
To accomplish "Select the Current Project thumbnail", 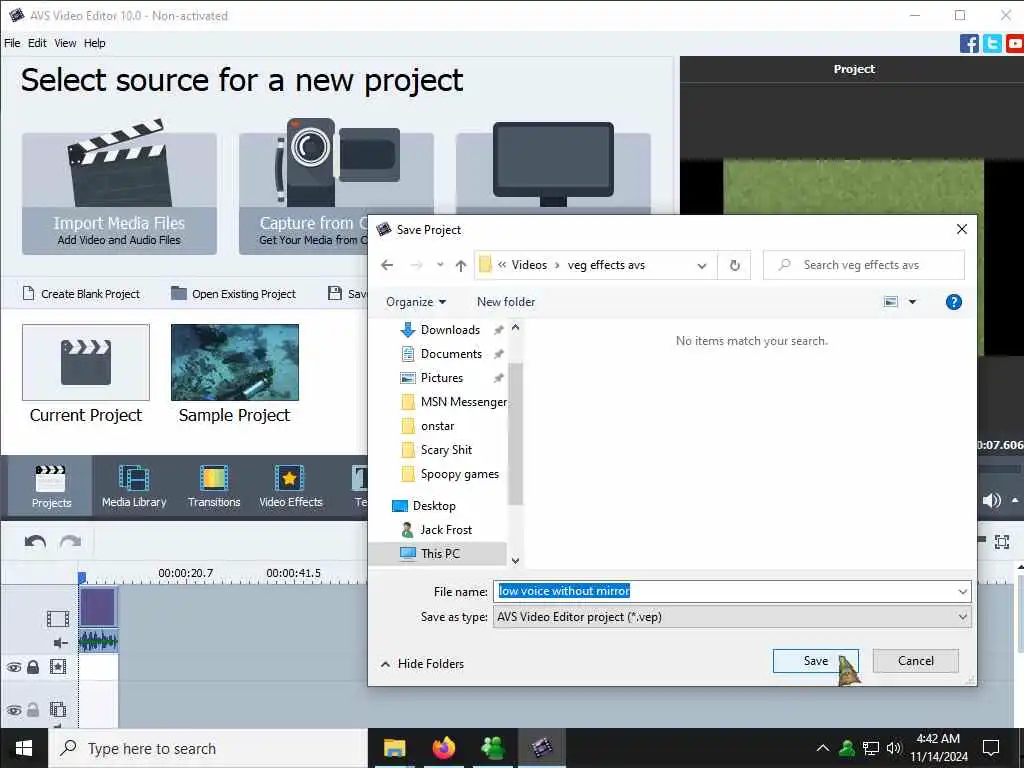I will (86, 362).
